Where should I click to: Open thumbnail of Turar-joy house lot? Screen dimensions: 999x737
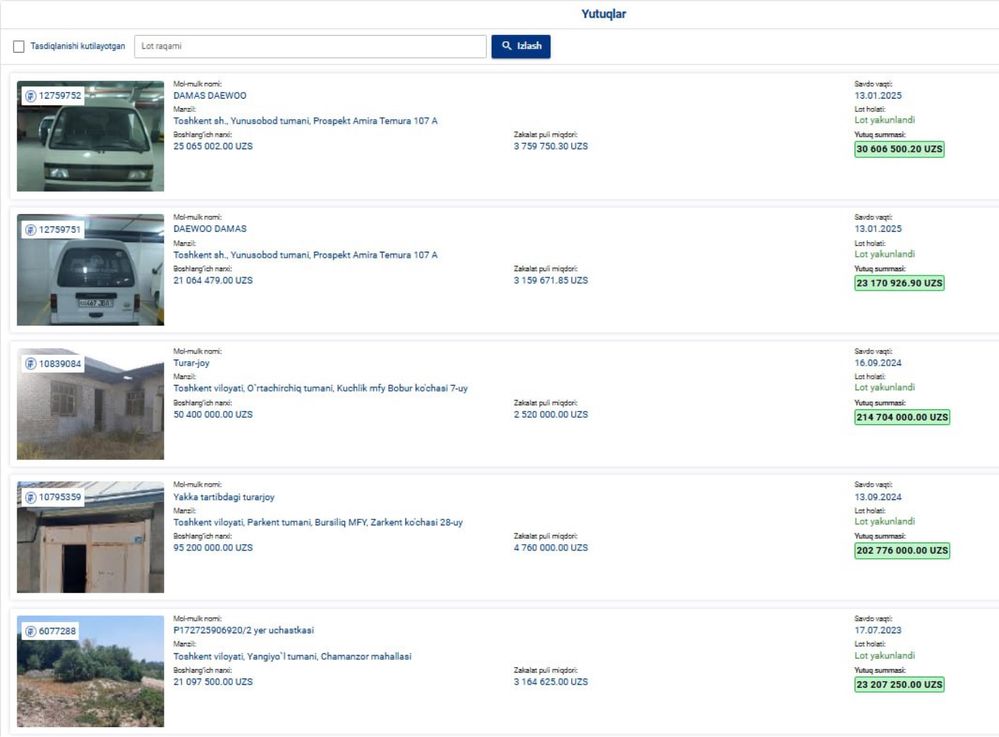[90, 404]
